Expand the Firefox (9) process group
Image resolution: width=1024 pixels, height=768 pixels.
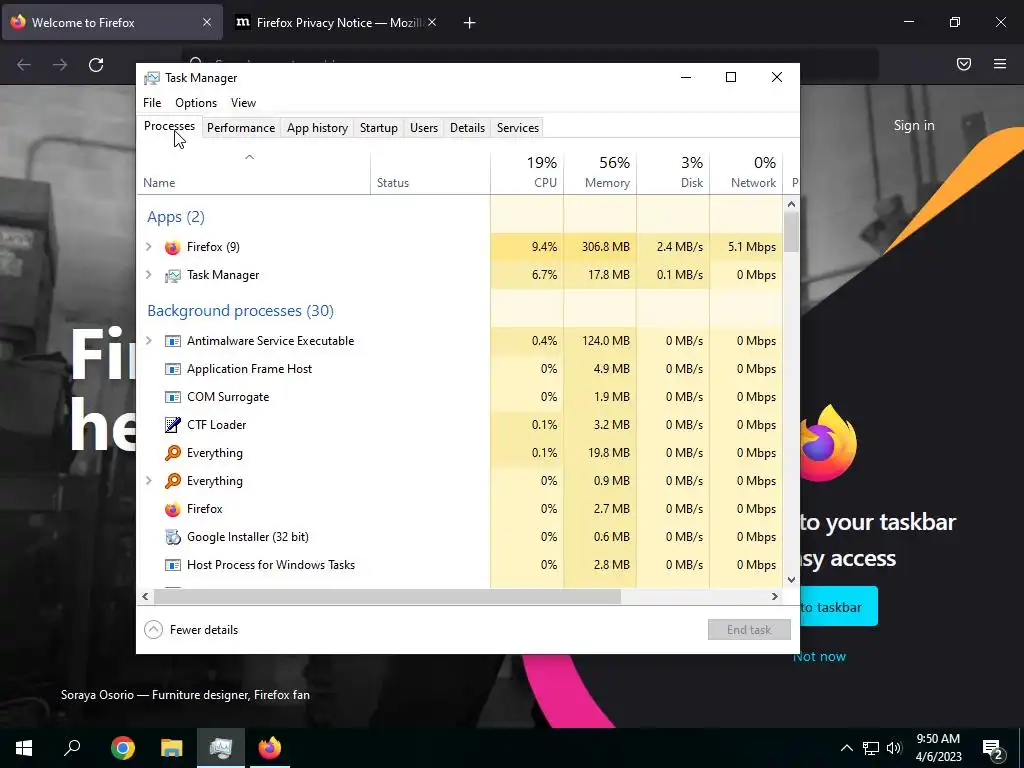(x=149, y=247)
